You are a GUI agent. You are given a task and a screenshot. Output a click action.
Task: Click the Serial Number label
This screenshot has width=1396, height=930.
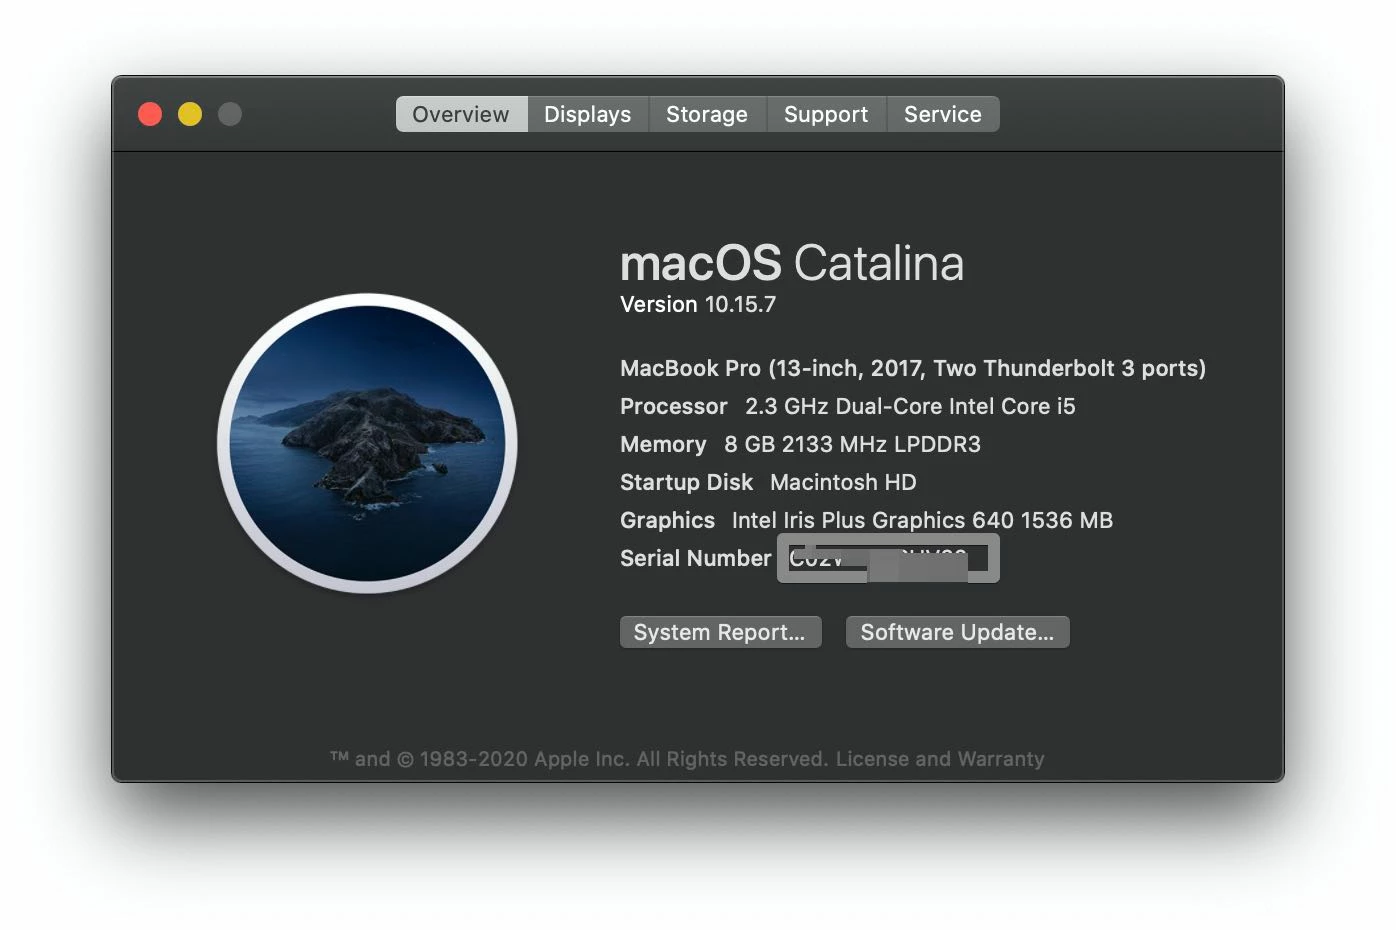click(x=696, y=558)
